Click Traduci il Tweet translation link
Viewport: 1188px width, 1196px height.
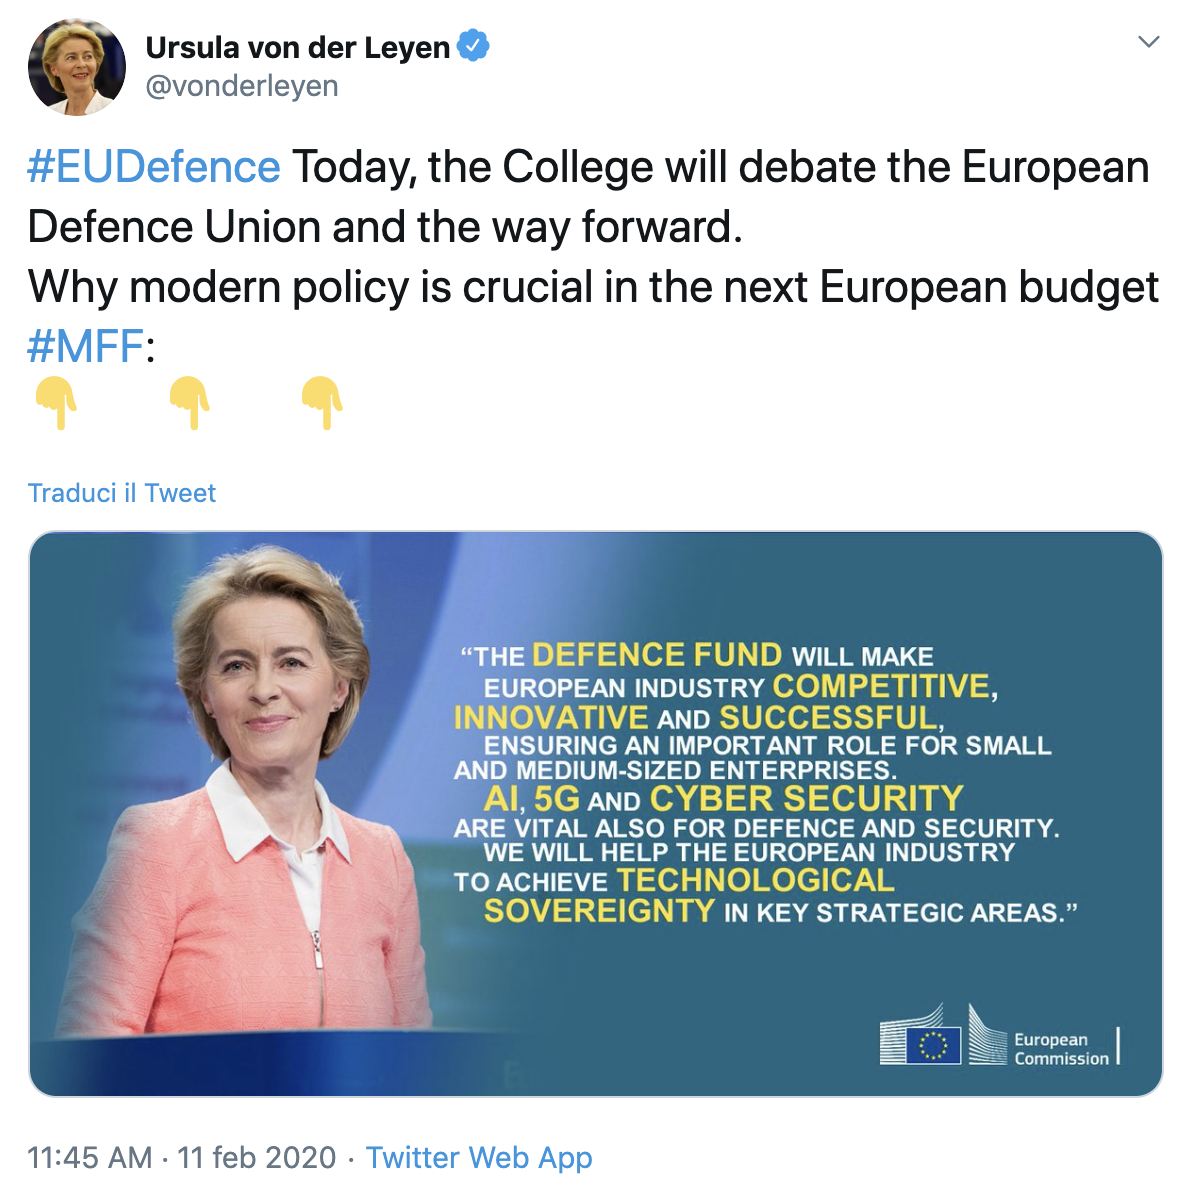pos(122,493)
